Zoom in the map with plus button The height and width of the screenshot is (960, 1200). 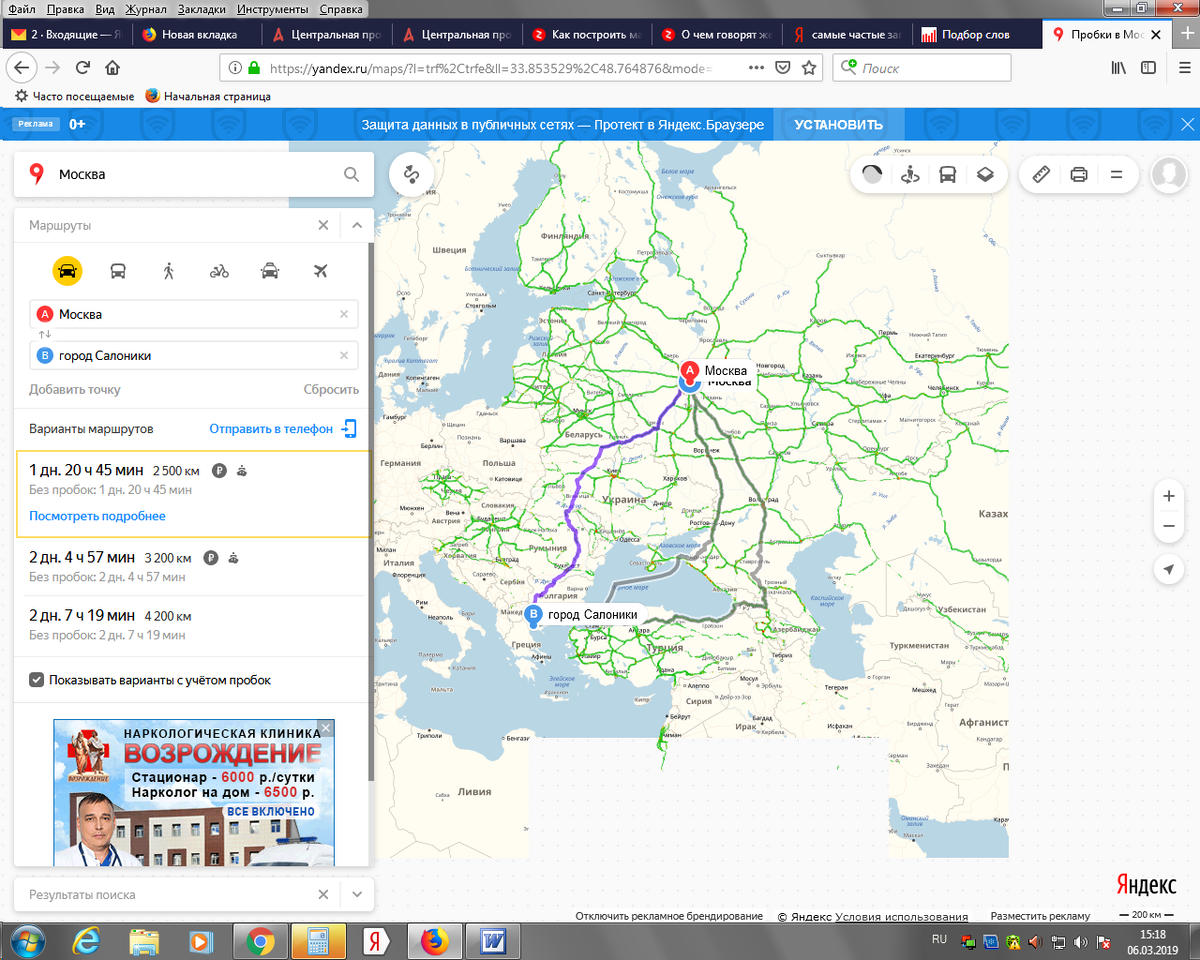(1168, 496)
